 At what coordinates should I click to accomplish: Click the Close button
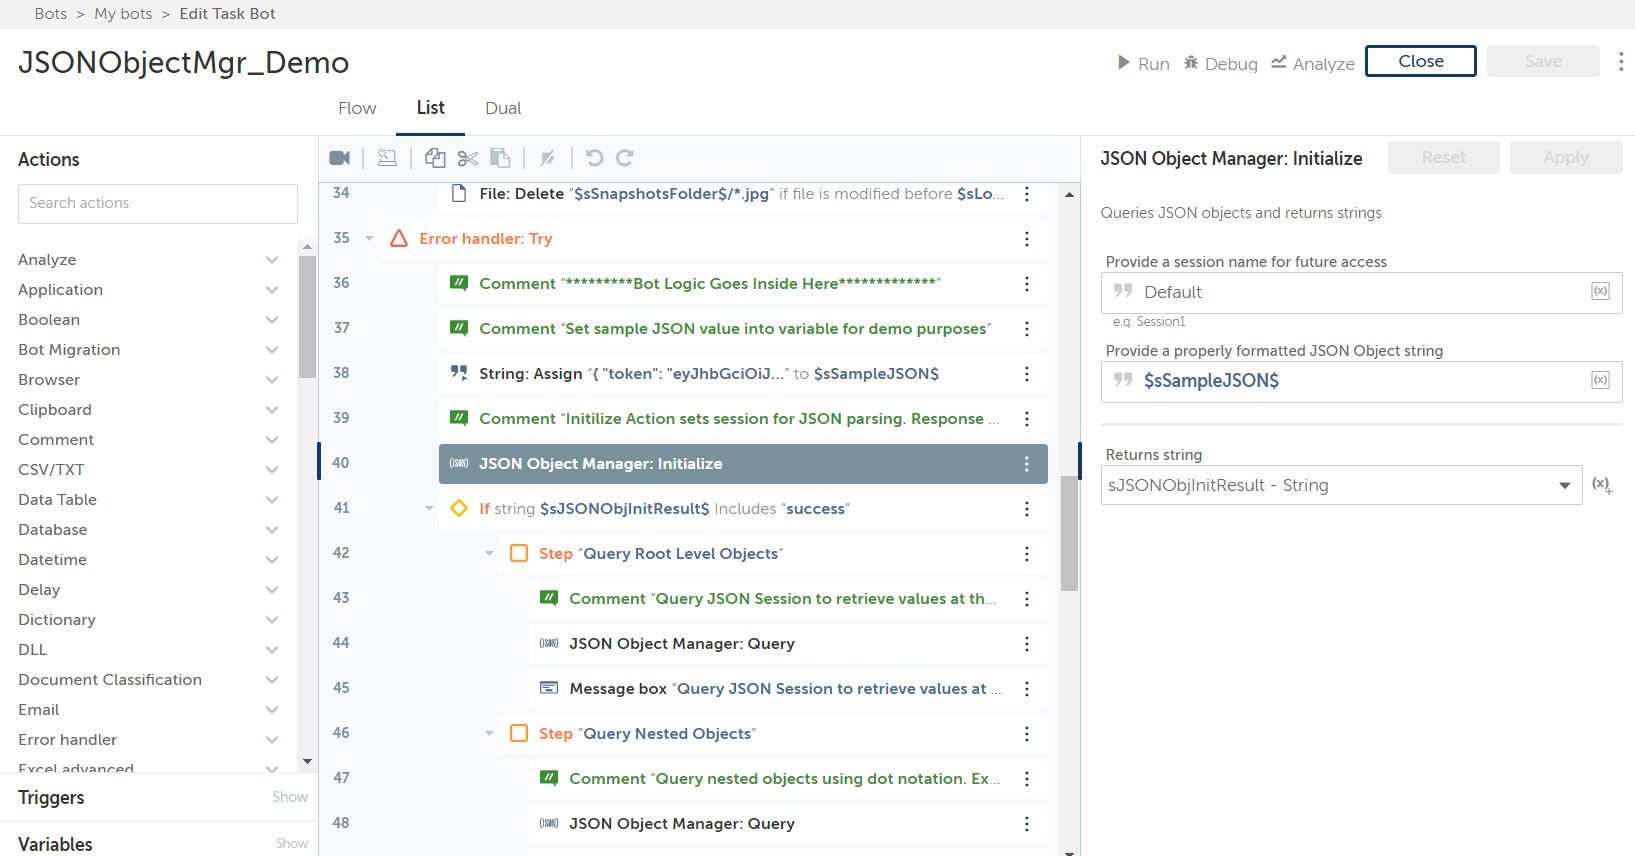1420,61
